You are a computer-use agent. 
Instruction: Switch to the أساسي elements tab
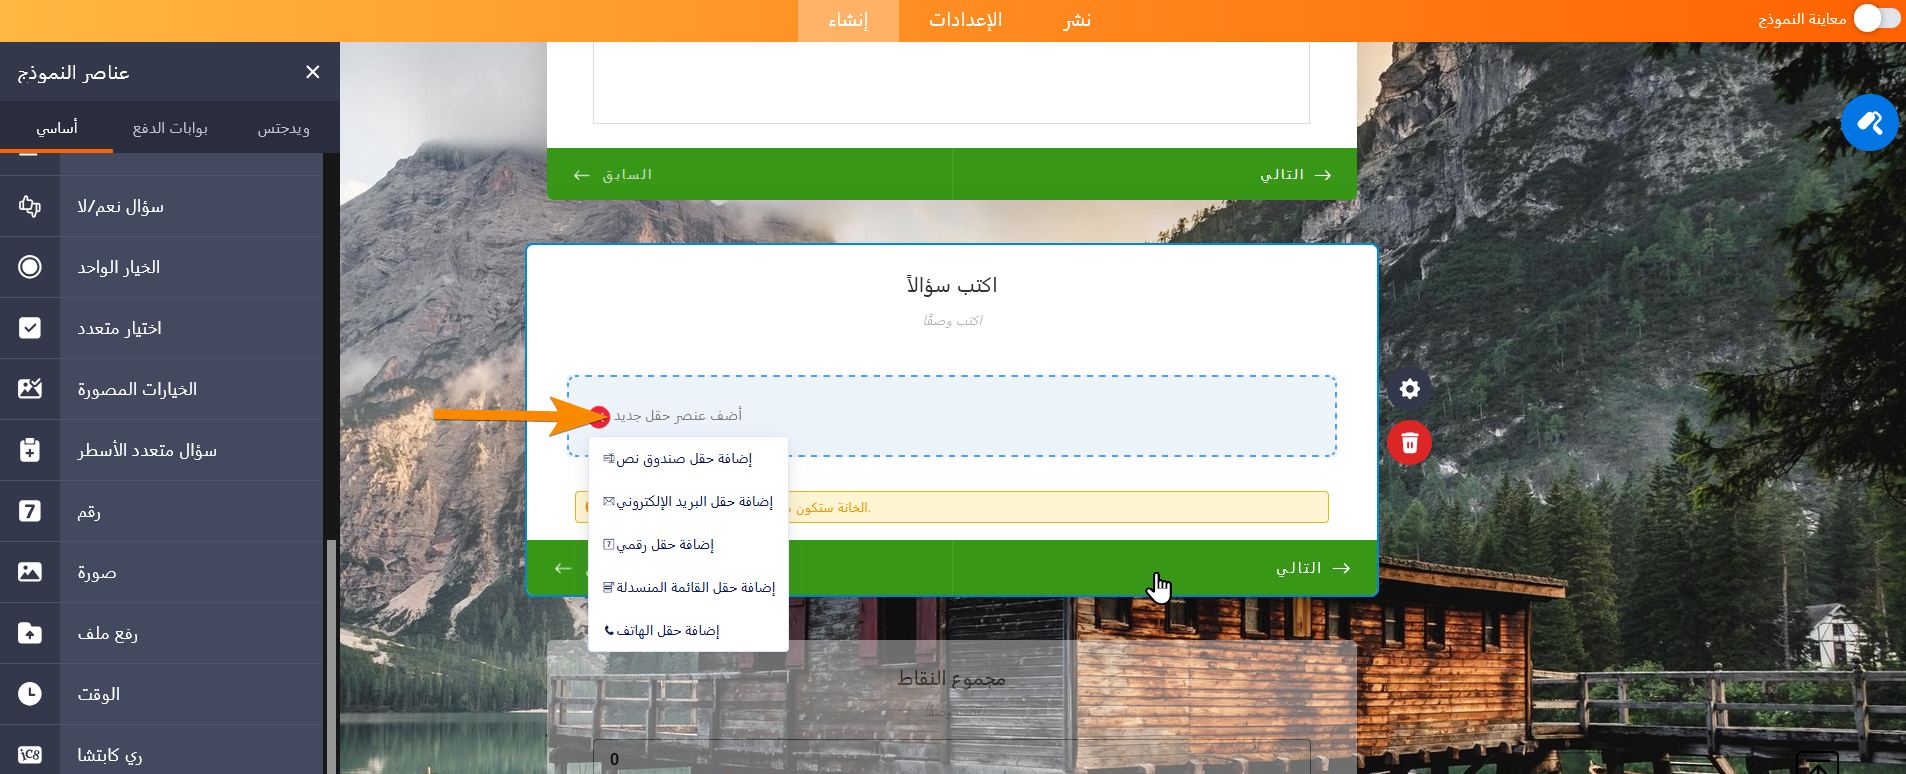pyautogui.click(x=57, y=128)
